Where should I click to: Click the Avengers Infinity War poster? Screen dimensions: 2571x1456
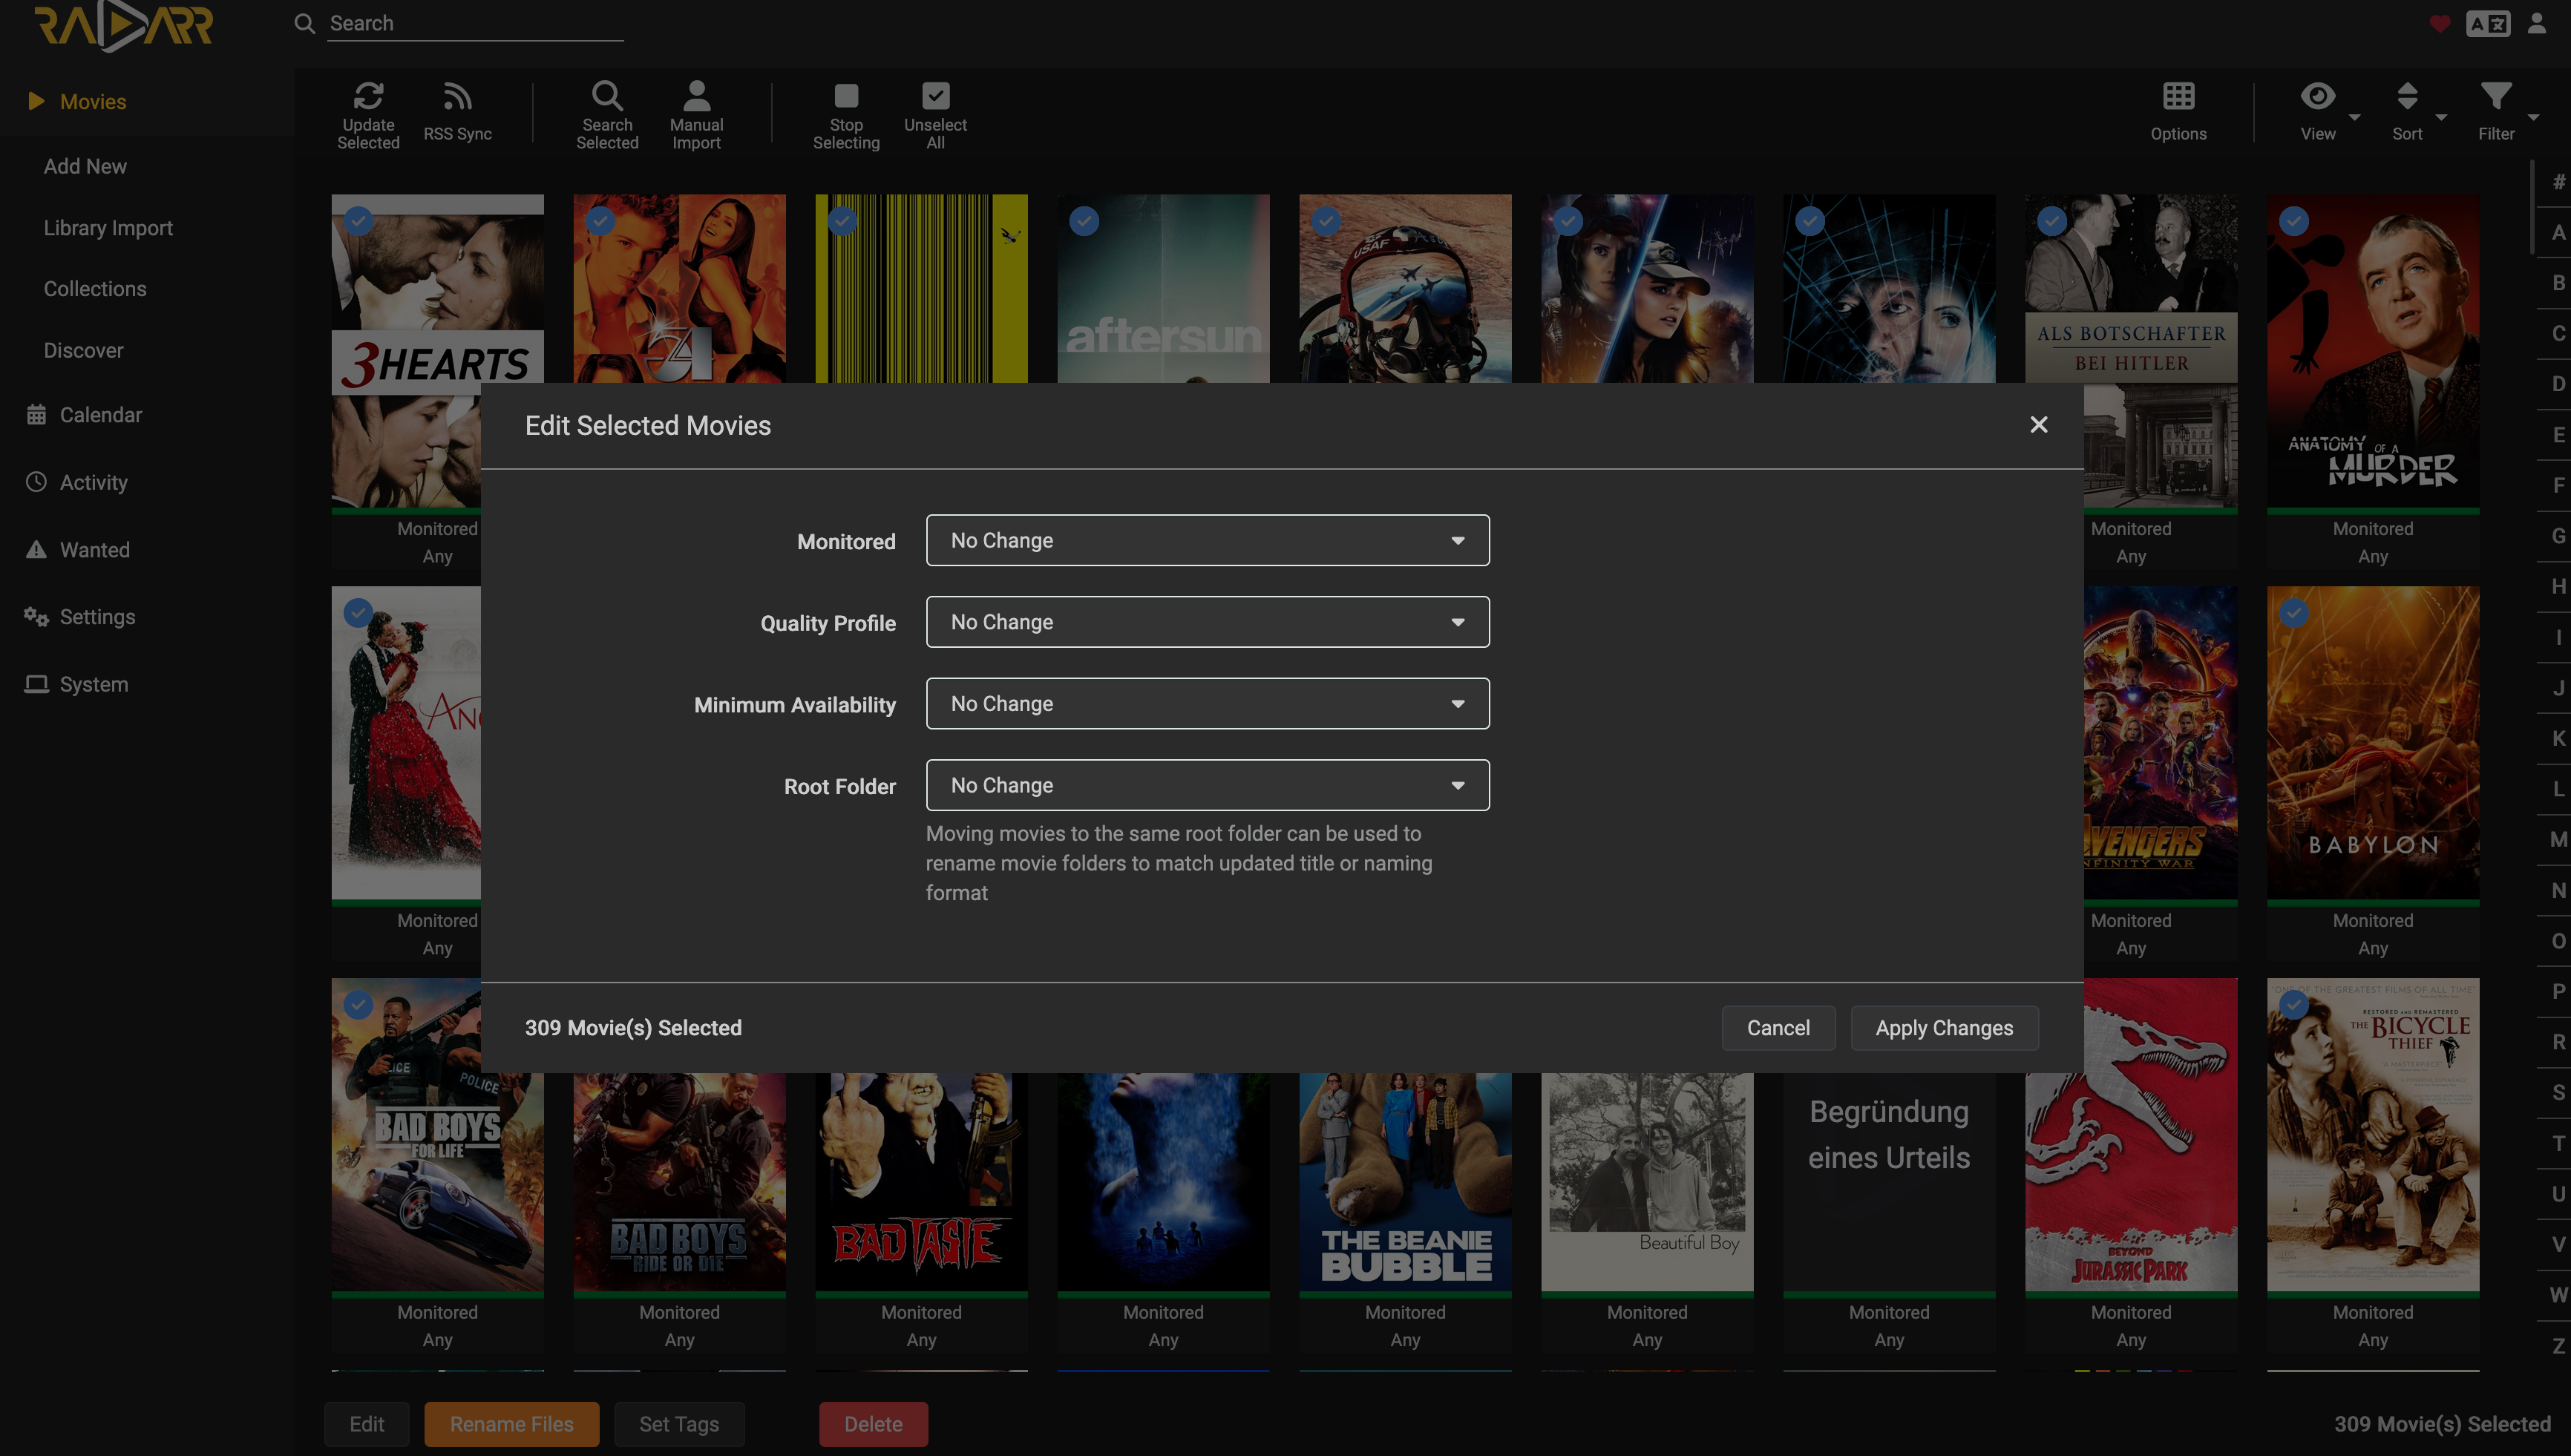(x=2160, y=743)
